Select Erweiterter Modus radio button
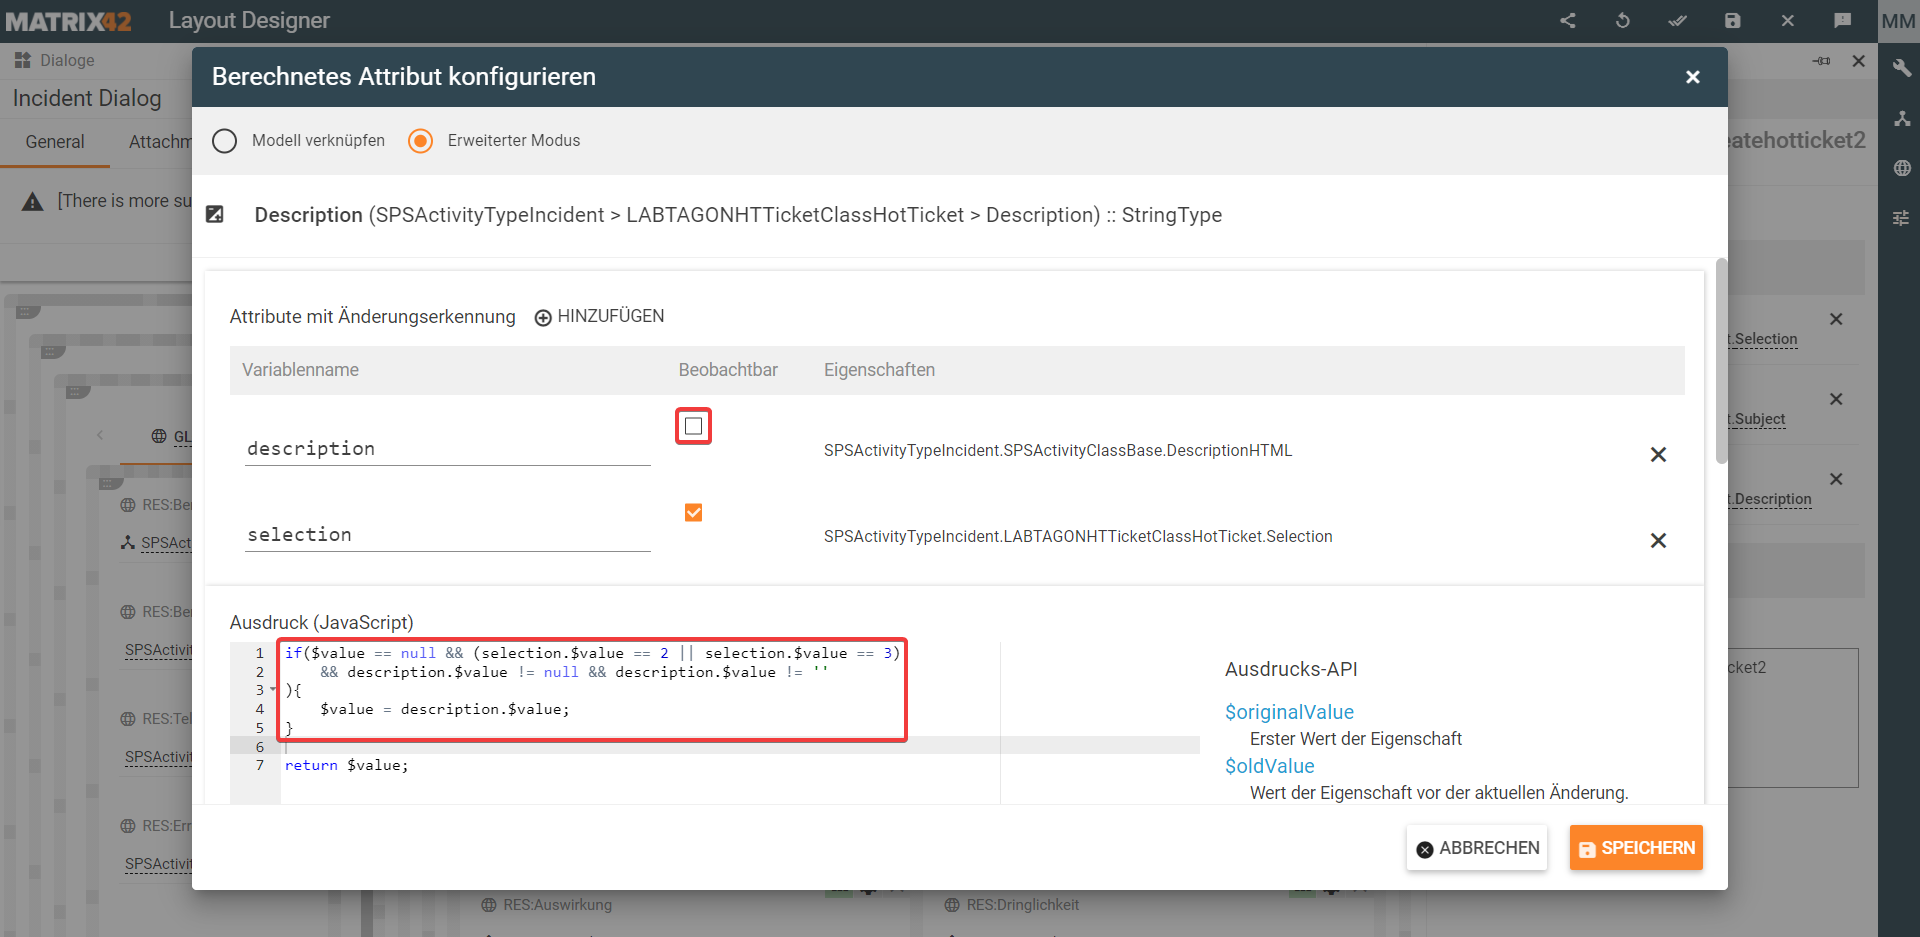The height and width of the screenshot is (937, 1920). (421, 141)
